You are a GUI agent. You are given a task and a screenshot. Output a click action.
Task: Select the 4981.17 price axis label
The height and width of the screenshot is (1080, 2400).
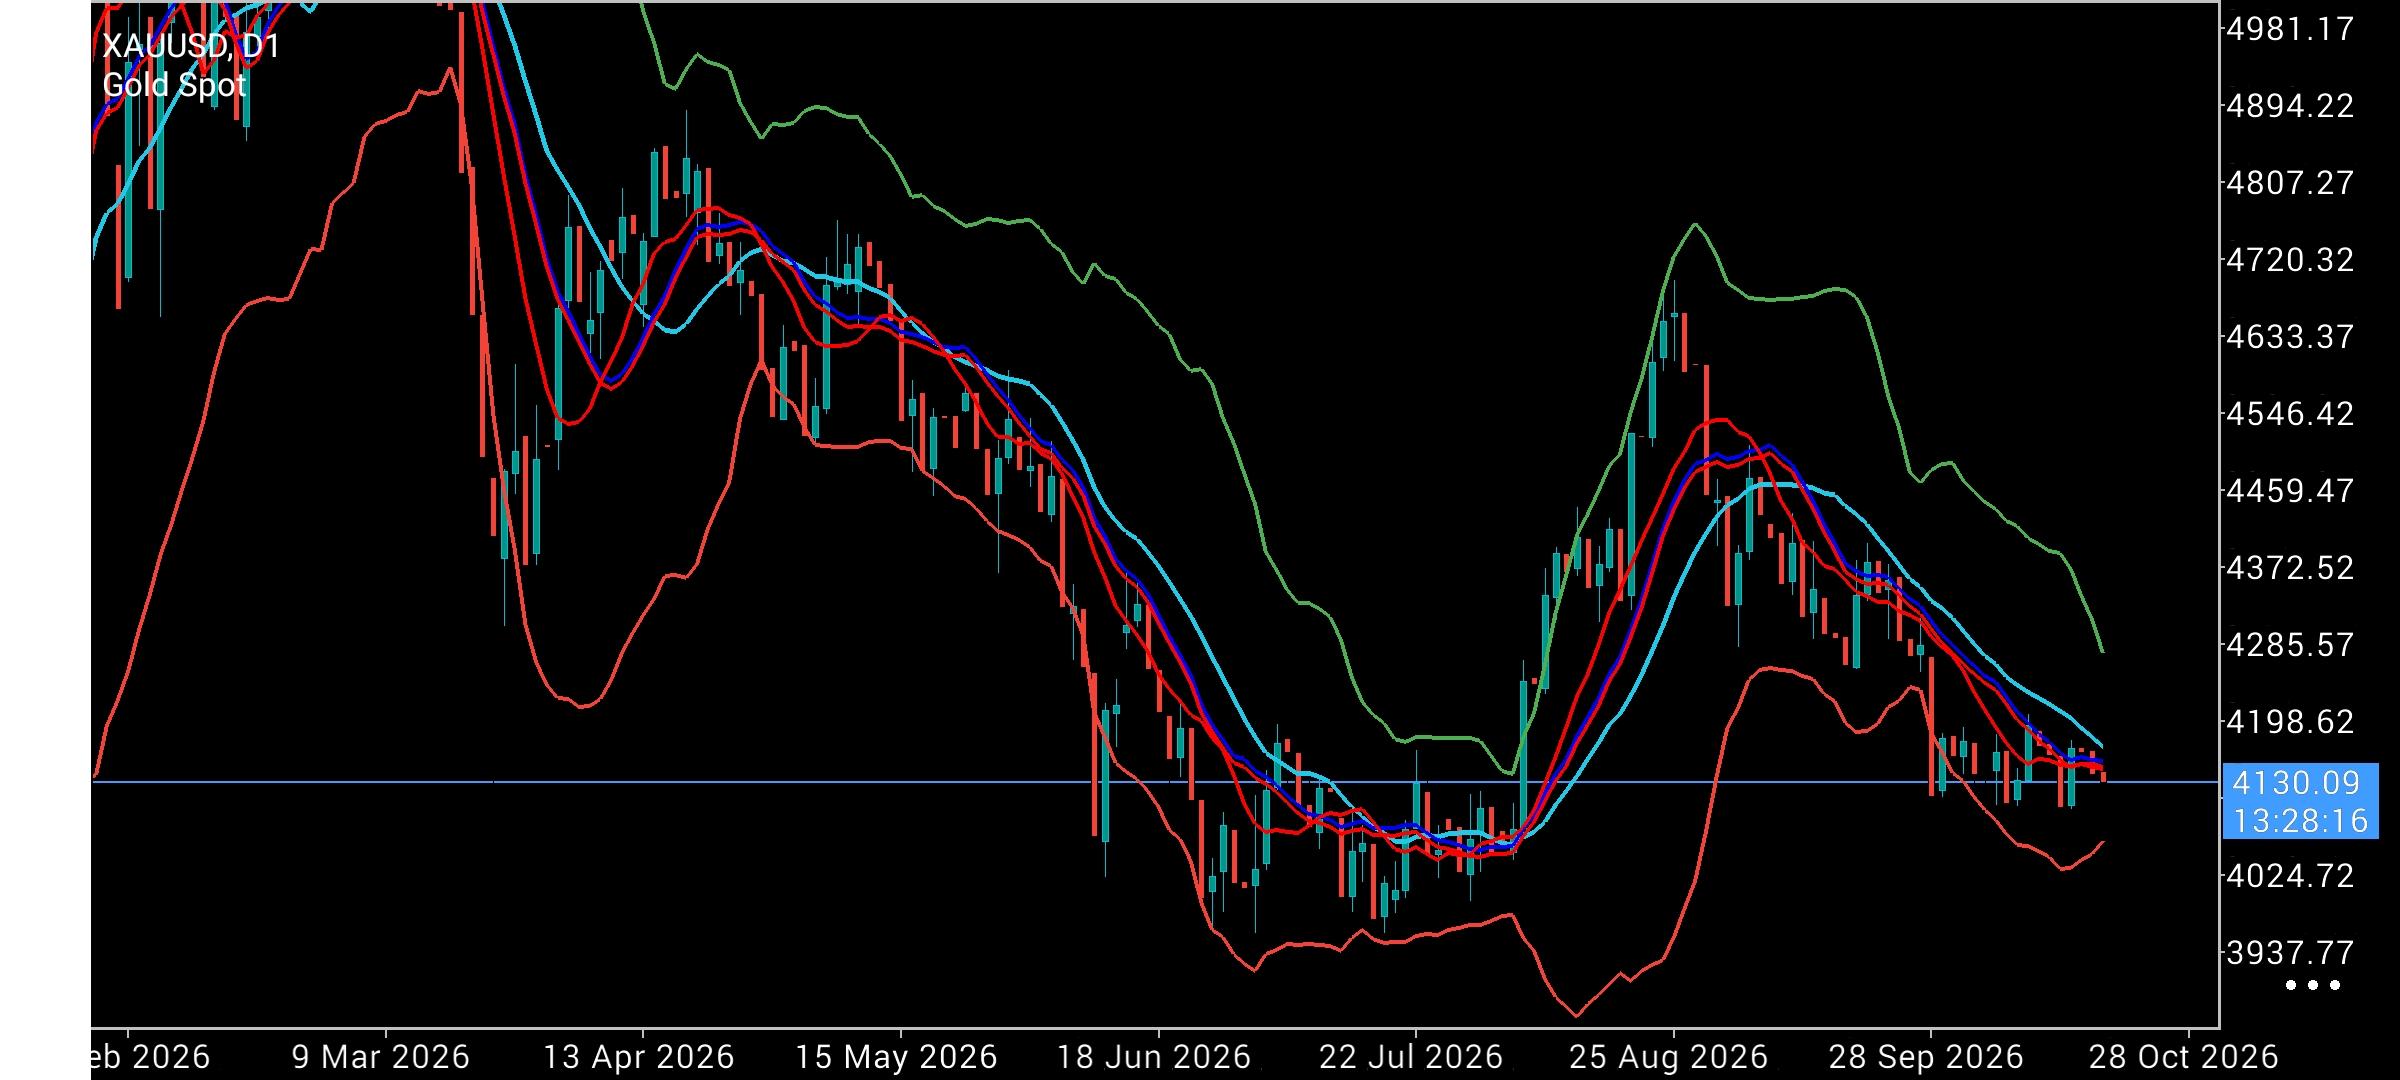click(2290, 29)
